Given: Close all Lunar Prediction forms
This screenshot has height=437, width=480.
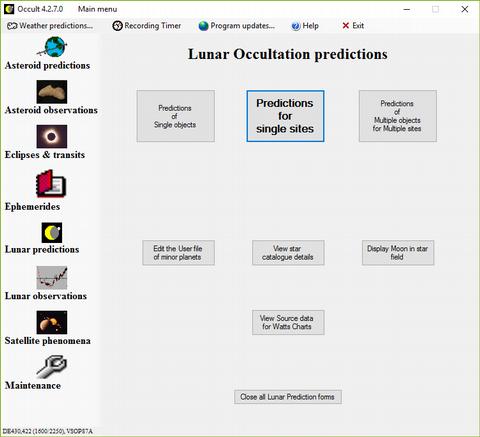Looking at the screenshot, I should click(288, 397).
